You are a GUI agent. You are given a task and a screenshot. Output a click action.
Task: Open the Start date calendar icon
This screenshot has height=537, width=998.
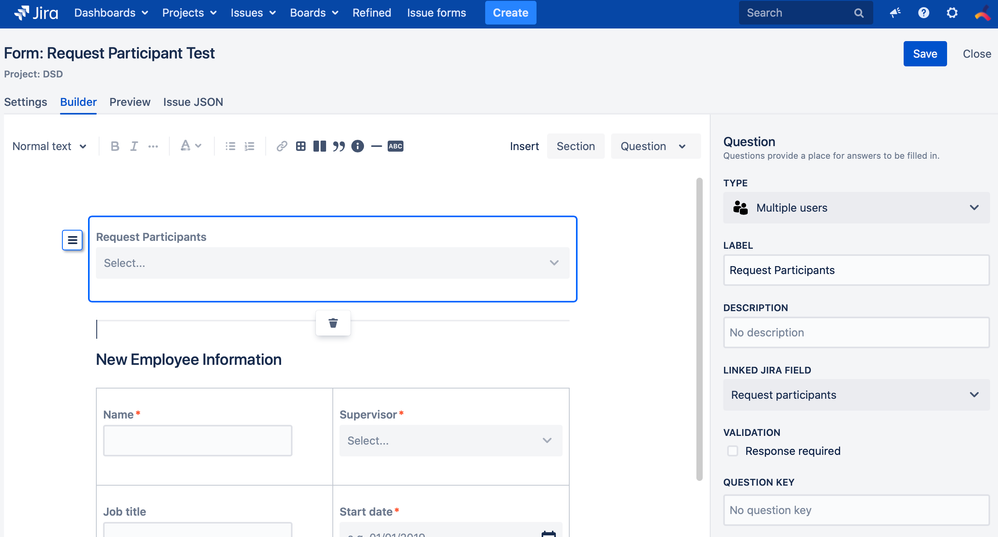coord(549,533)
